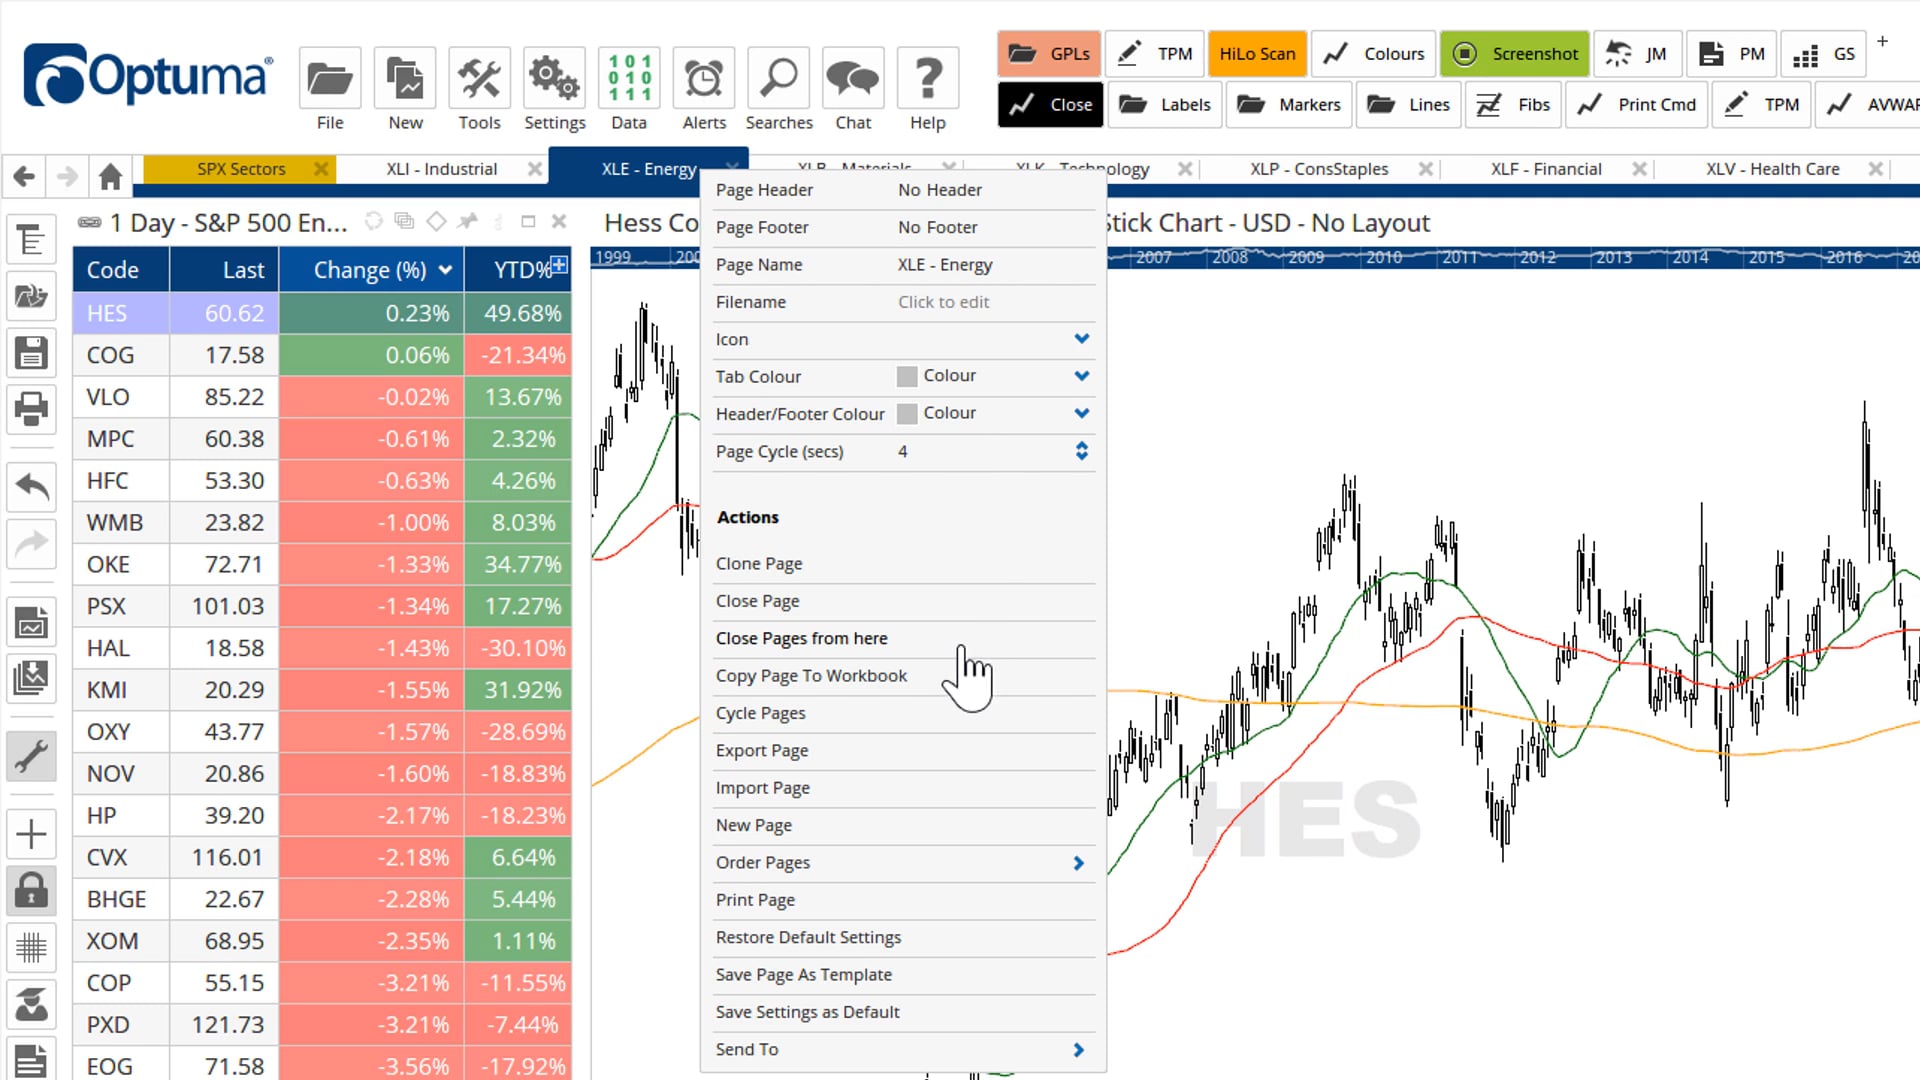Screen dimensions: 1920x1080
Task: Go forward with the right arrow
Action: [x=67, y=177]
